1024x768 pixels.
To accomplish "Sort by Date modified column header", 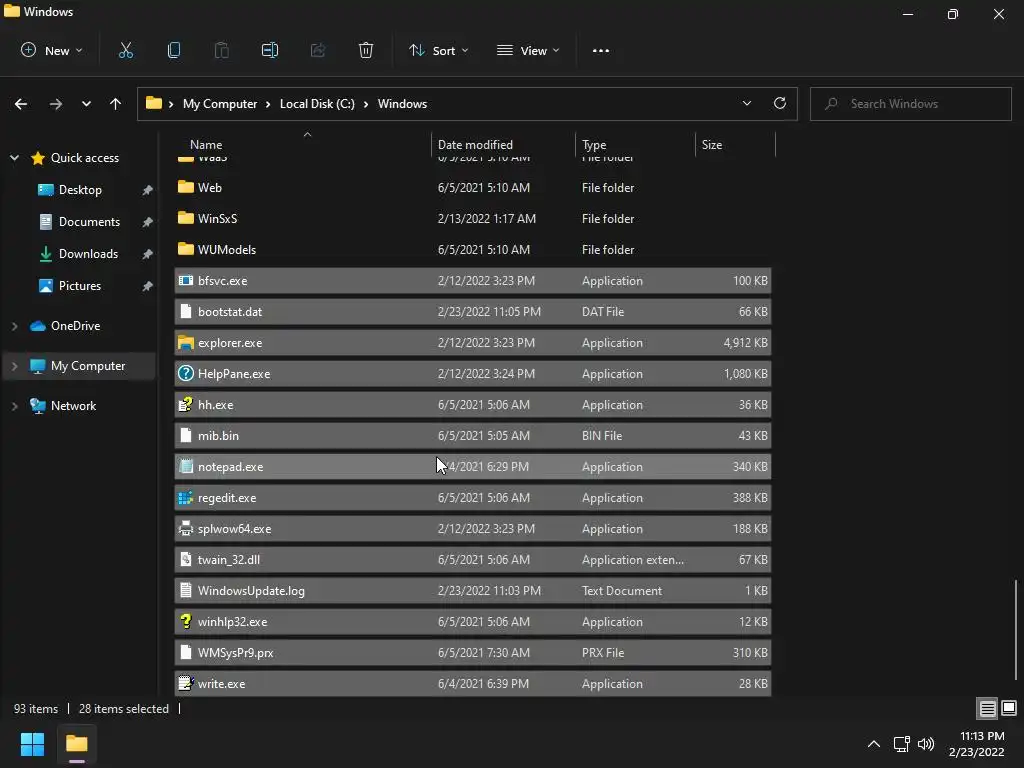I will (x=503, y=144).
